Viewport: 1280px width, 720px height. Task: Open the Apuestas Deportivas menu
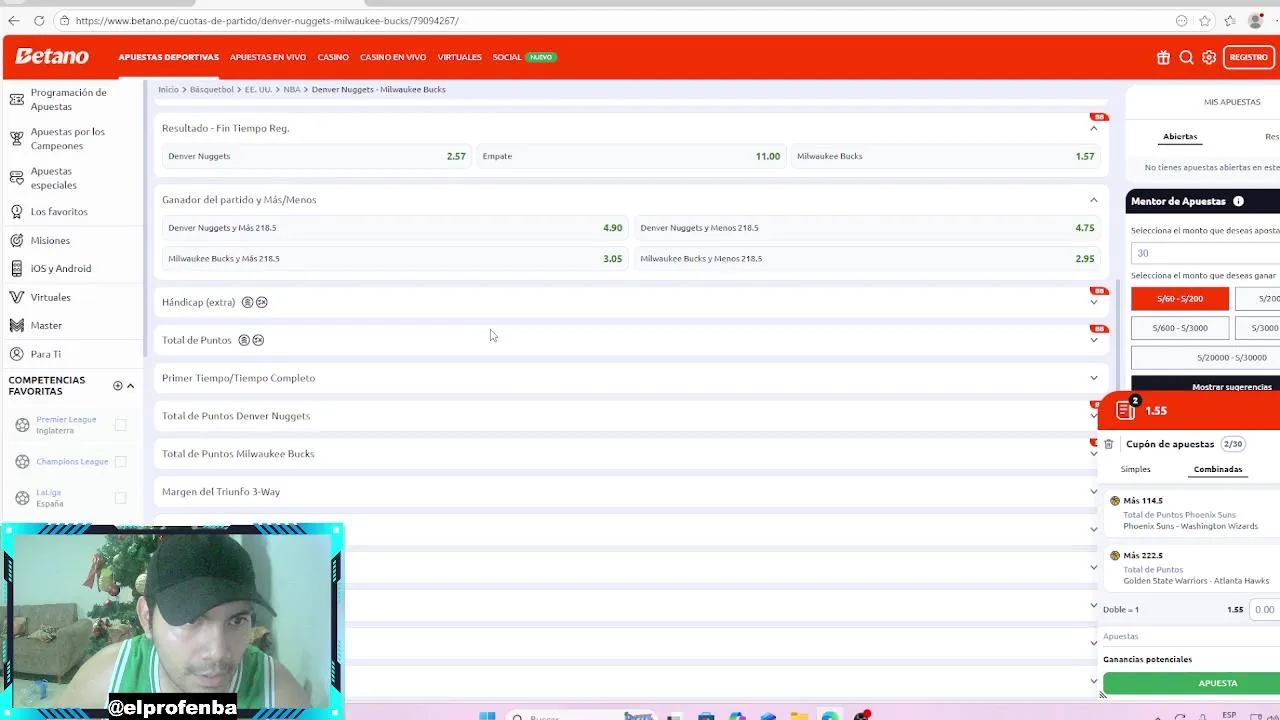(x=168, y=57)
